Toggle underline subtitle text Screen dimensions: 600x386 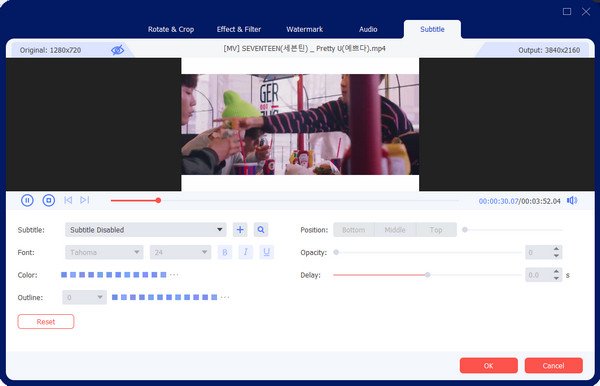(267, 252)
